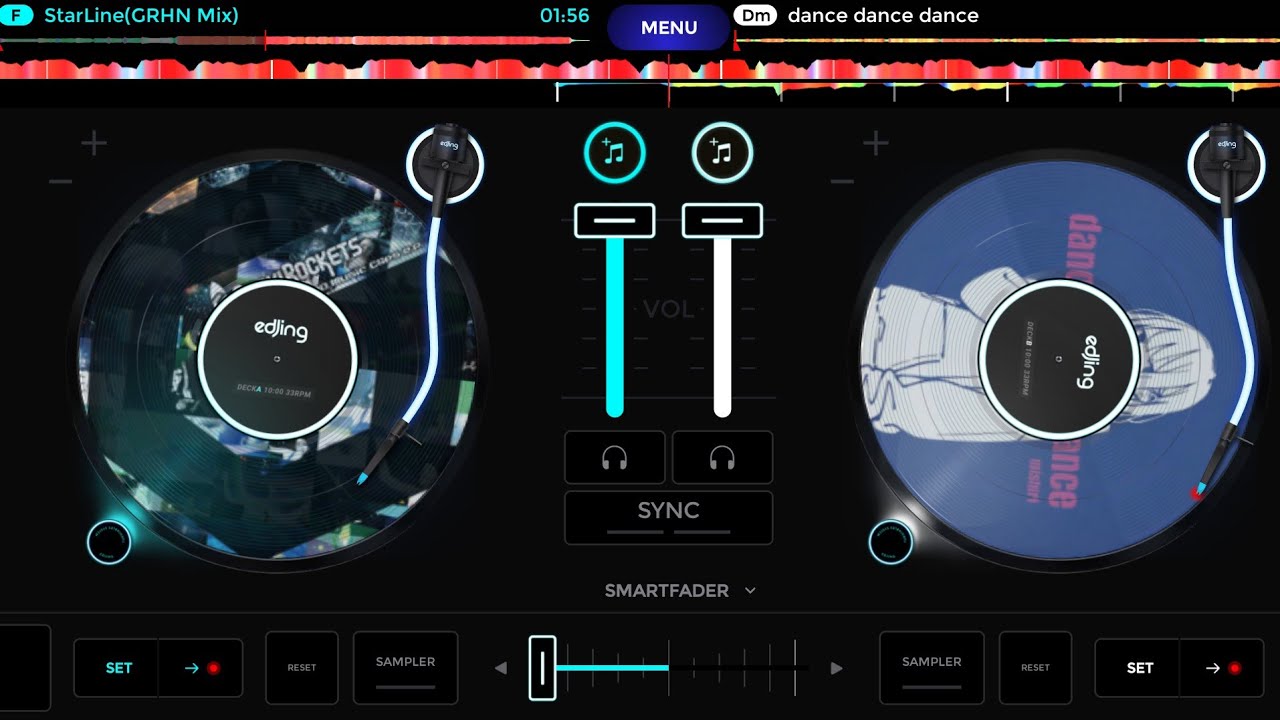The height and width of the screenshot is (720, 1280).
Task: Nudge crossfader with the right arrow
Action: (837, 668)
